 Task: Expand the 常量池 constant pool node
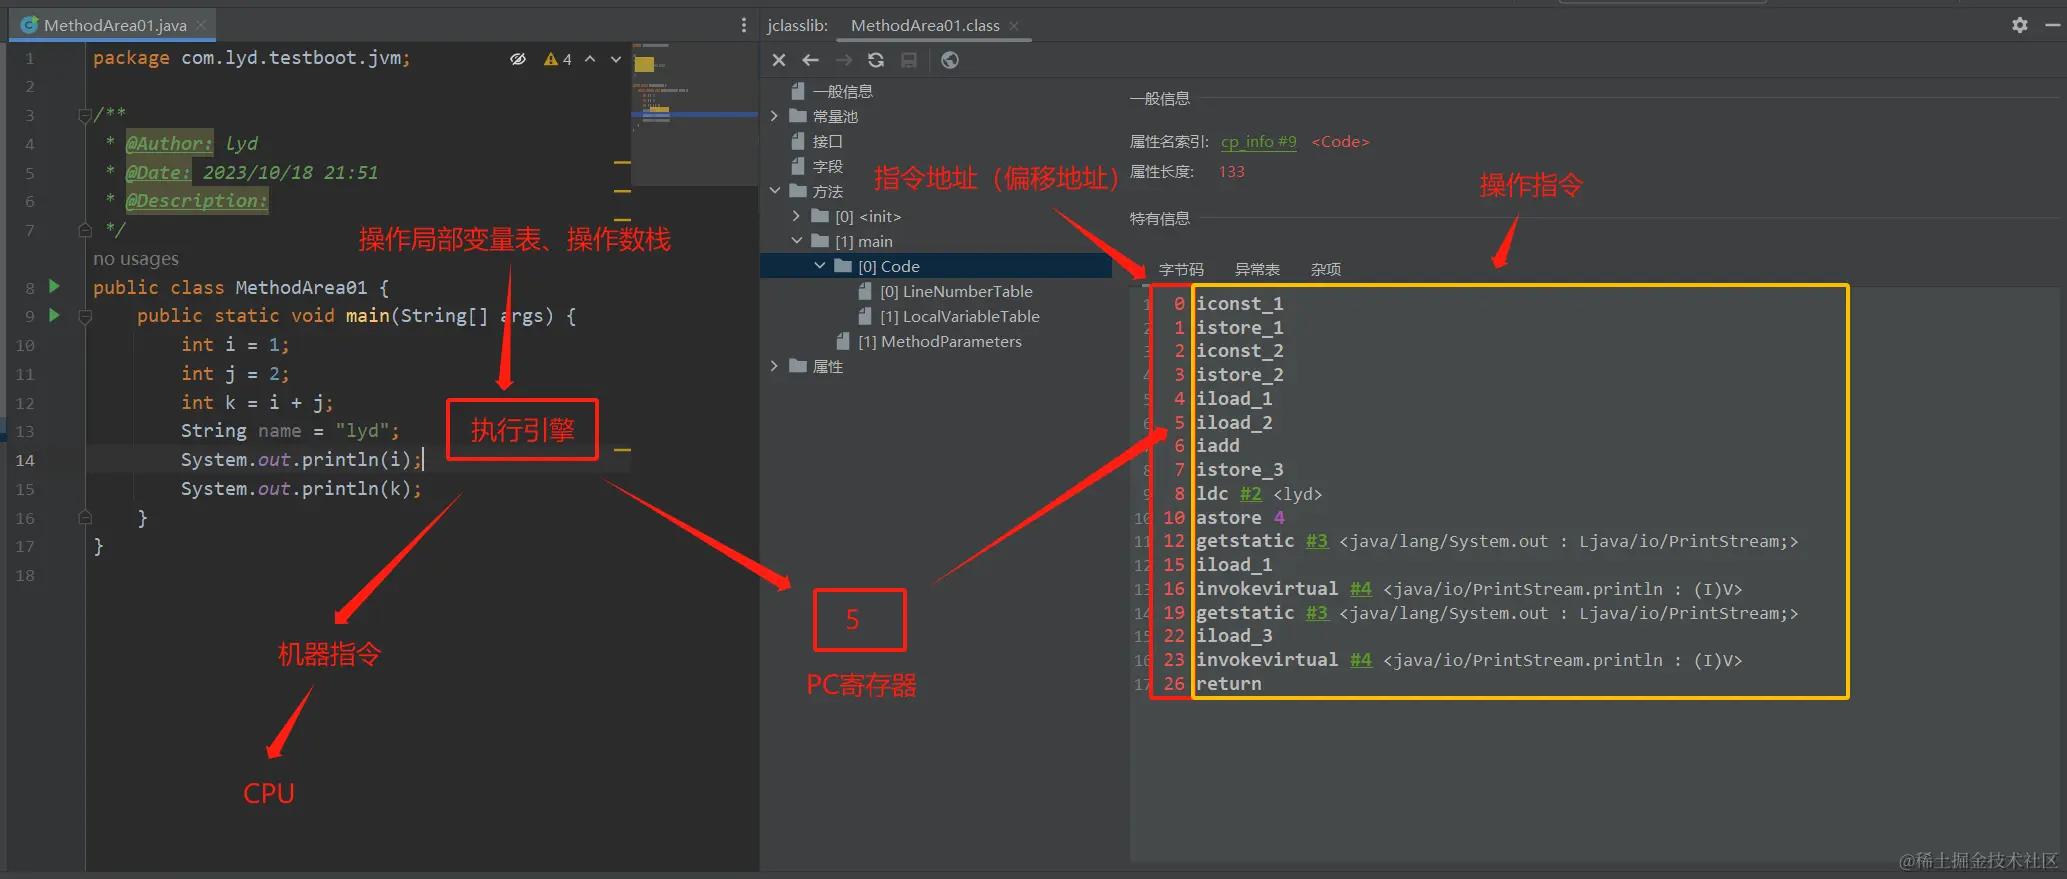[775, 116]
